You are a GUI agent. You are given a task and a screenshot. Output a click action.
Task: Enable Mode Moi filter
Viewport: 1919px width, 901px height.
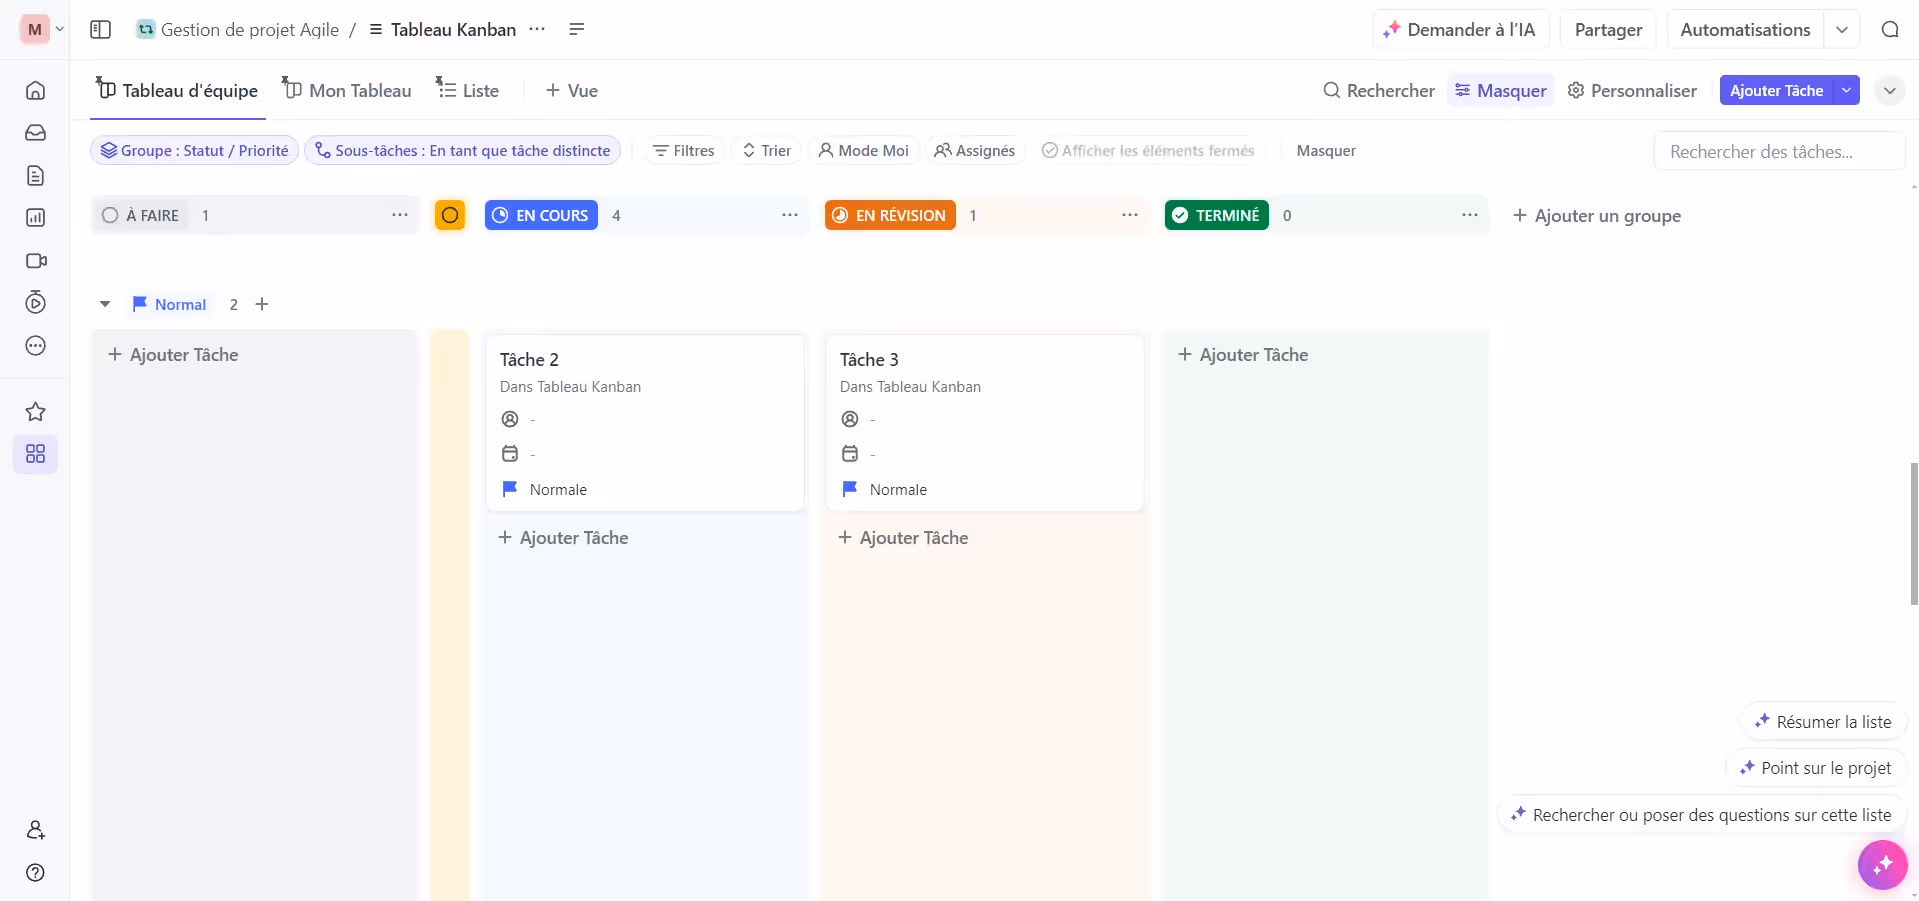pyautogui.click(x=863, y=151)
